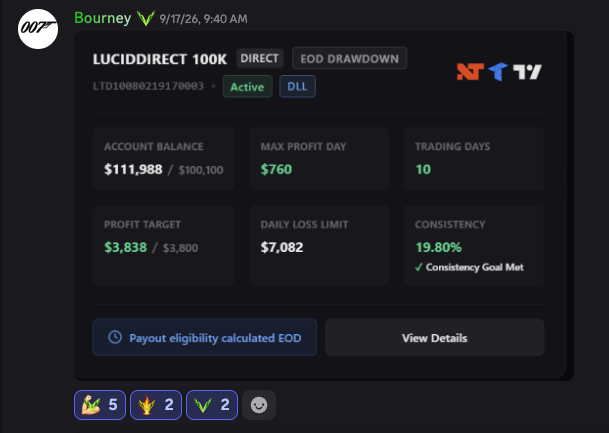The image size is (609, 433).
Task: Click the blue Tradovate logo icon
Action: [x=498, y=71]
